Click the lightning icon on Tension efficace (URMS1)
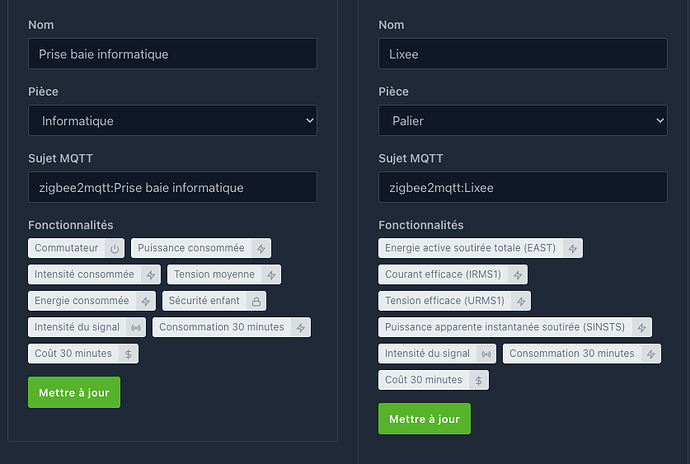 coord(521,302)
